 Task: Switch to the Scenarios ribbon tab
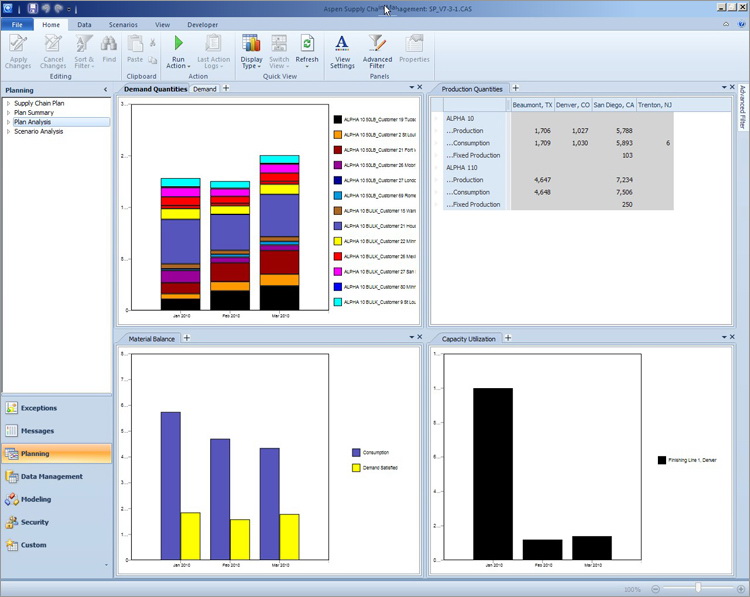tap(123, 24)
